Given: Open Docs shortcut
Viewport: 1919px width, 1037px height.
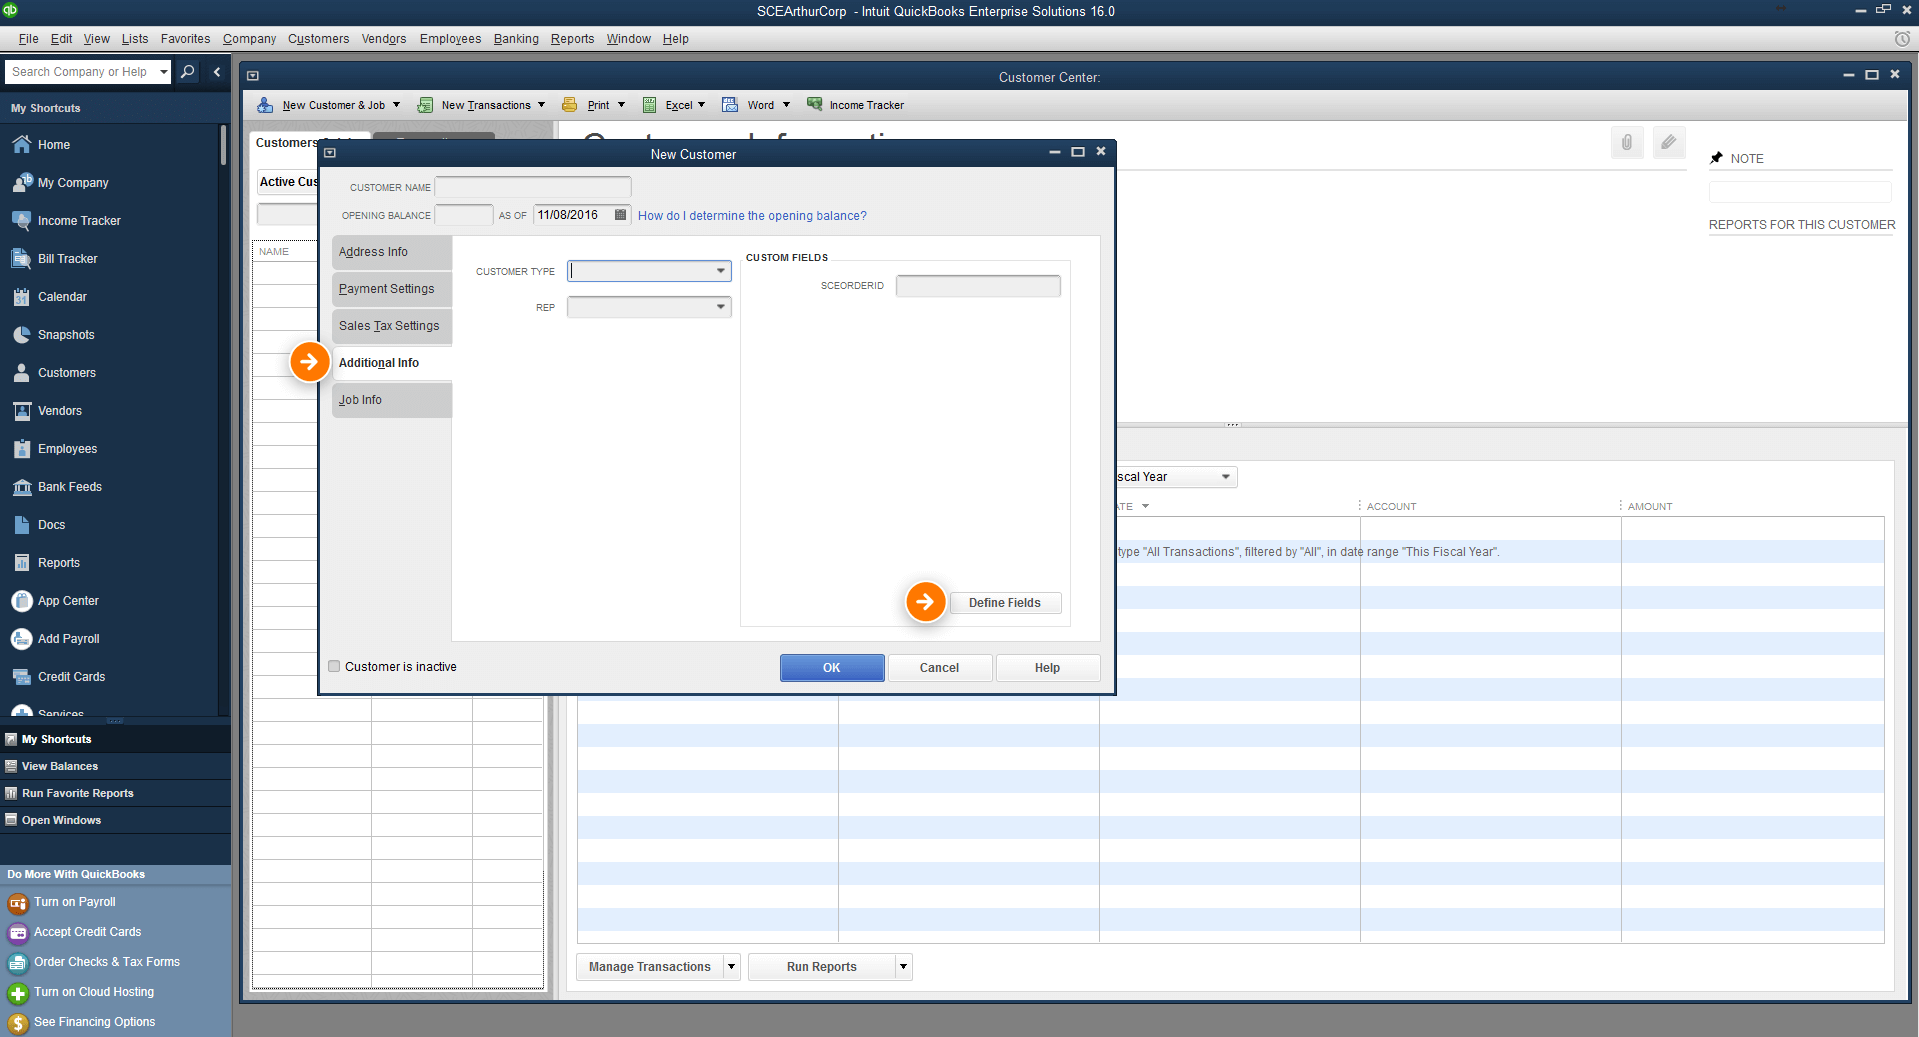Looking at the screenshot, I should click(x=51, y=525).
